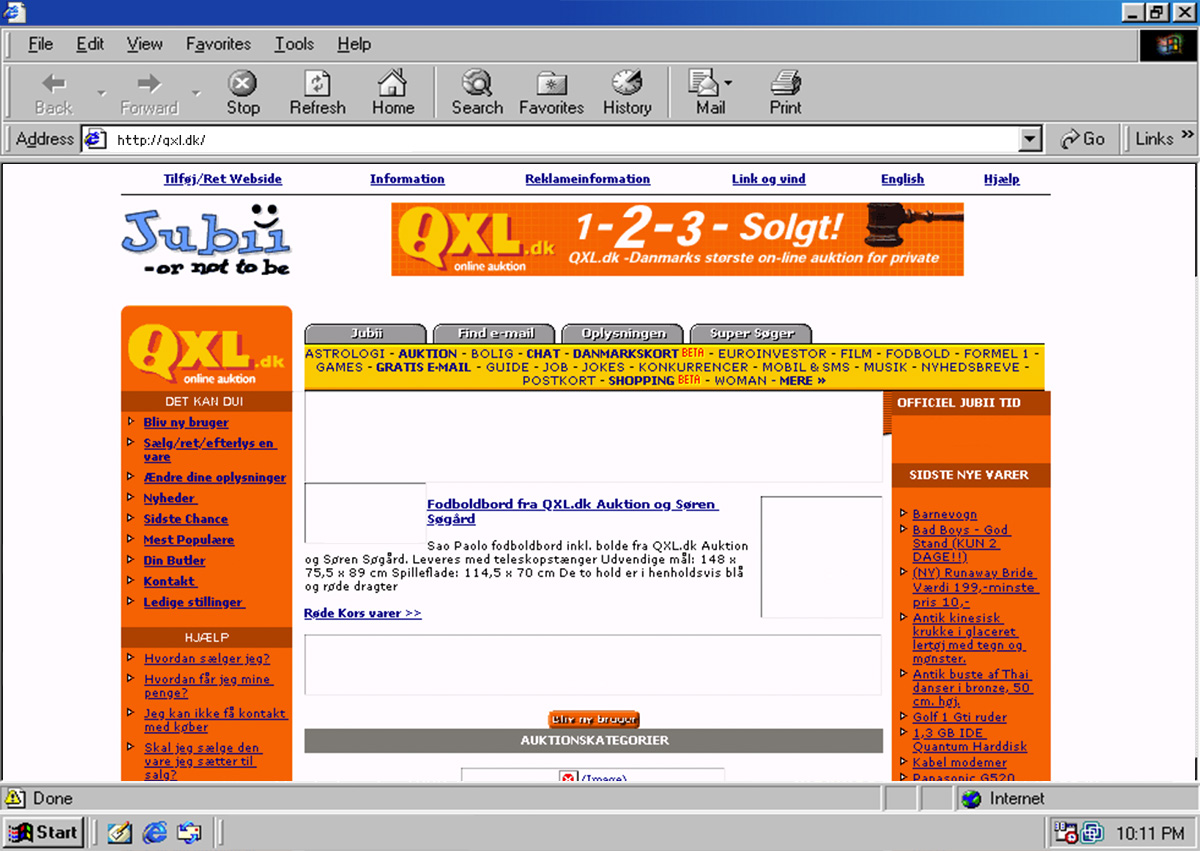Switch to the Find e-mail tab
The height and width of the screenshot is (851, 1200).
(495, 334)
